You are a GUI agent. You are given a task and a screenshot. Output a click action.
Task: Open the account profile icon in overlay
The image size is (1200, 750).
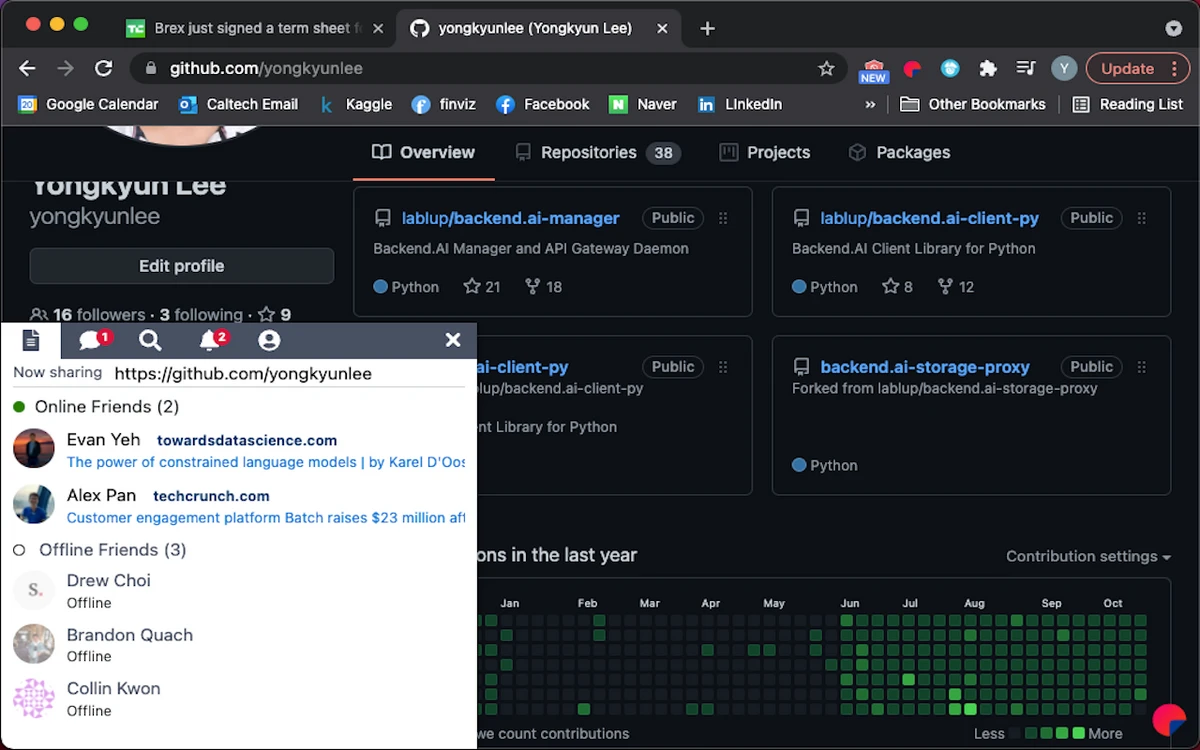[x=269, y=341]
